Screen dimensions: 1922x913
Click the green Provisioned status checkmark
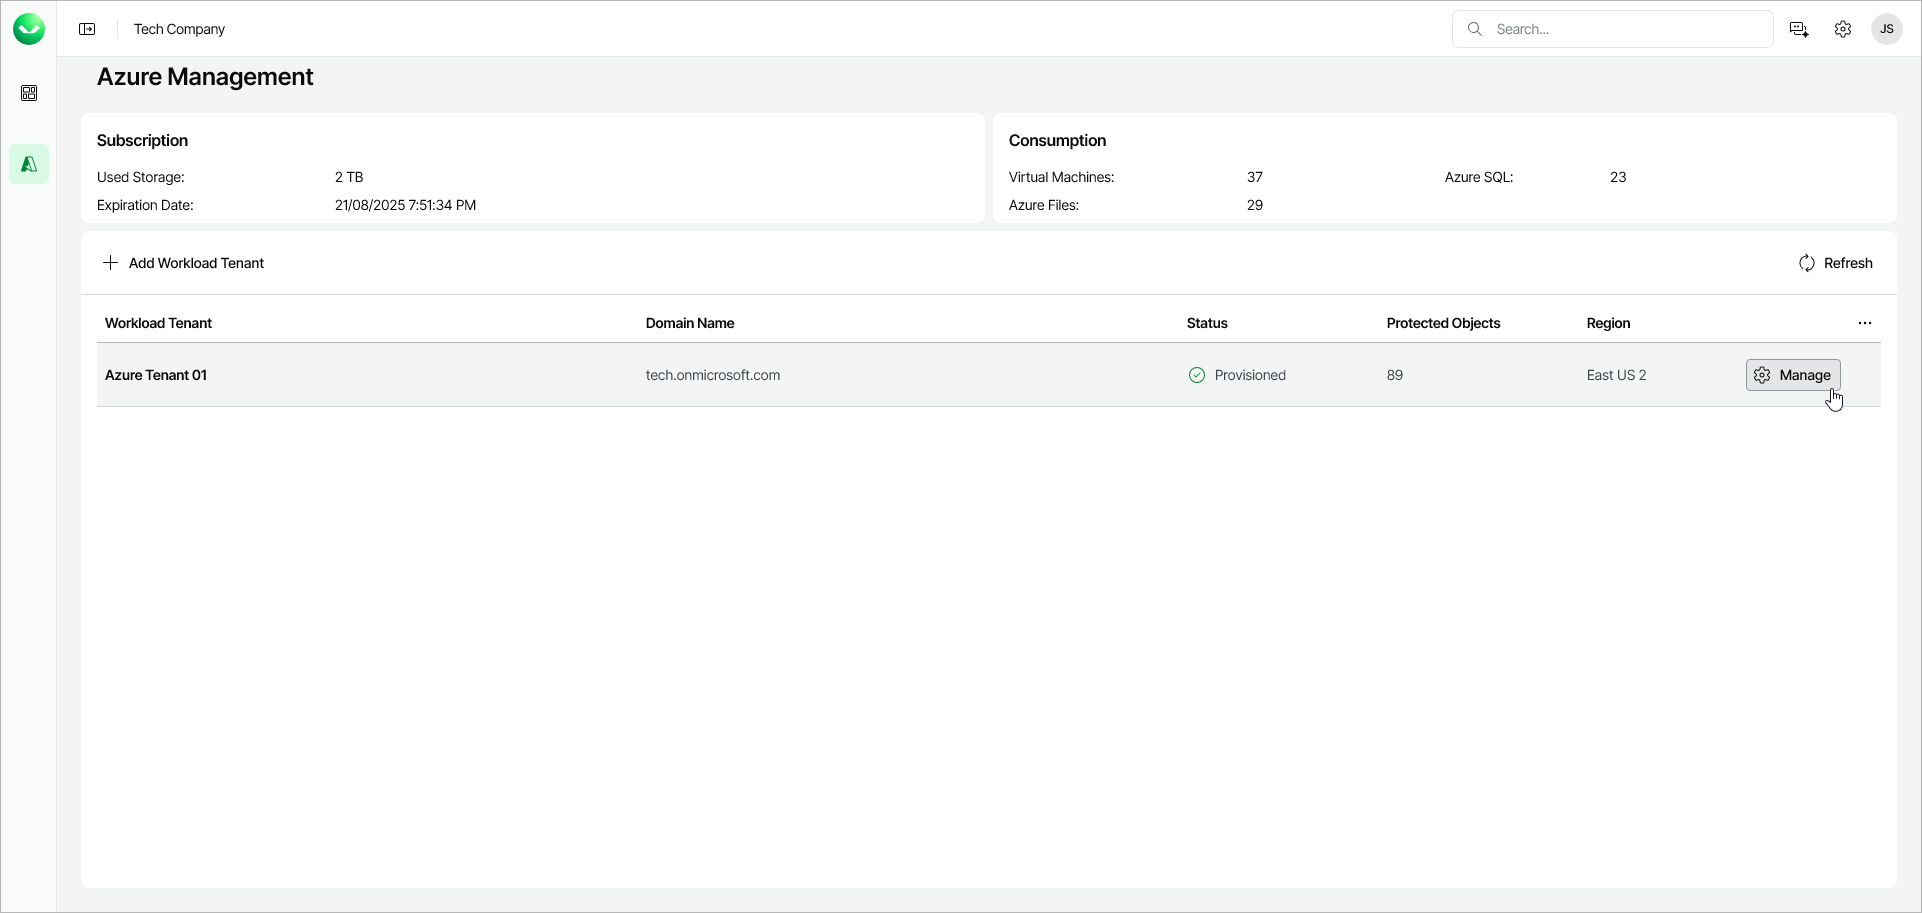[x=1197, y=375]
